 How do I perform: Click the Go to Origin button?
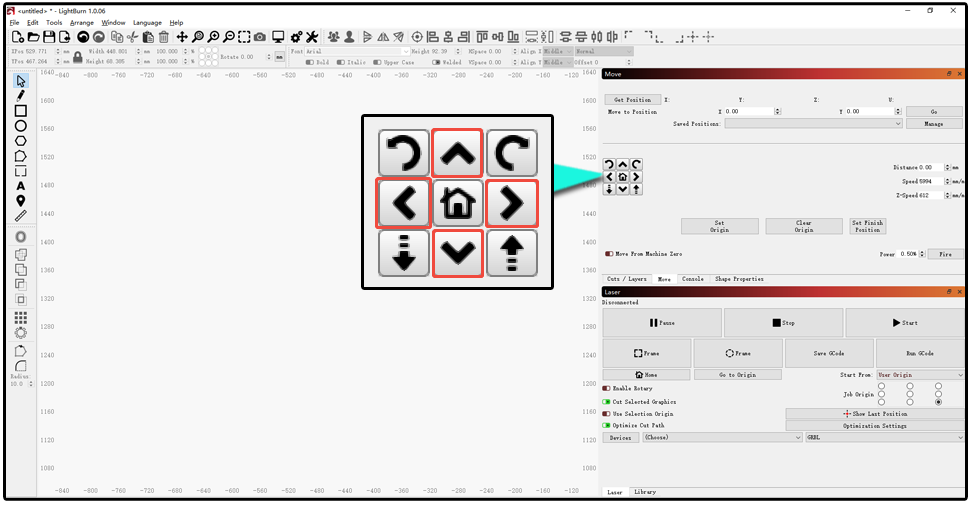[x=738, y=375]
